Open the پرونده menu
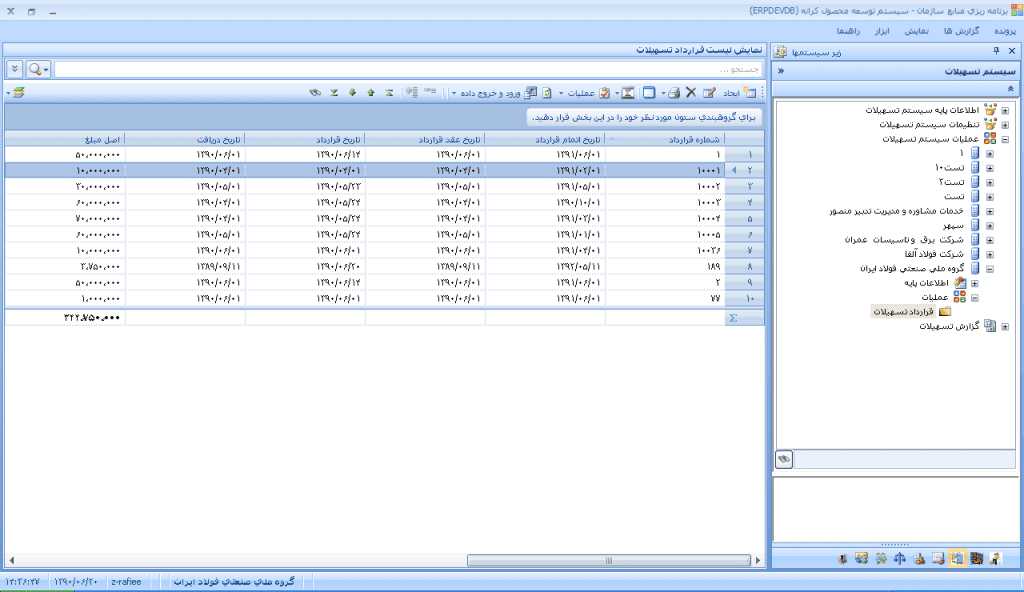1024x592 pixels. click(999, 31)
